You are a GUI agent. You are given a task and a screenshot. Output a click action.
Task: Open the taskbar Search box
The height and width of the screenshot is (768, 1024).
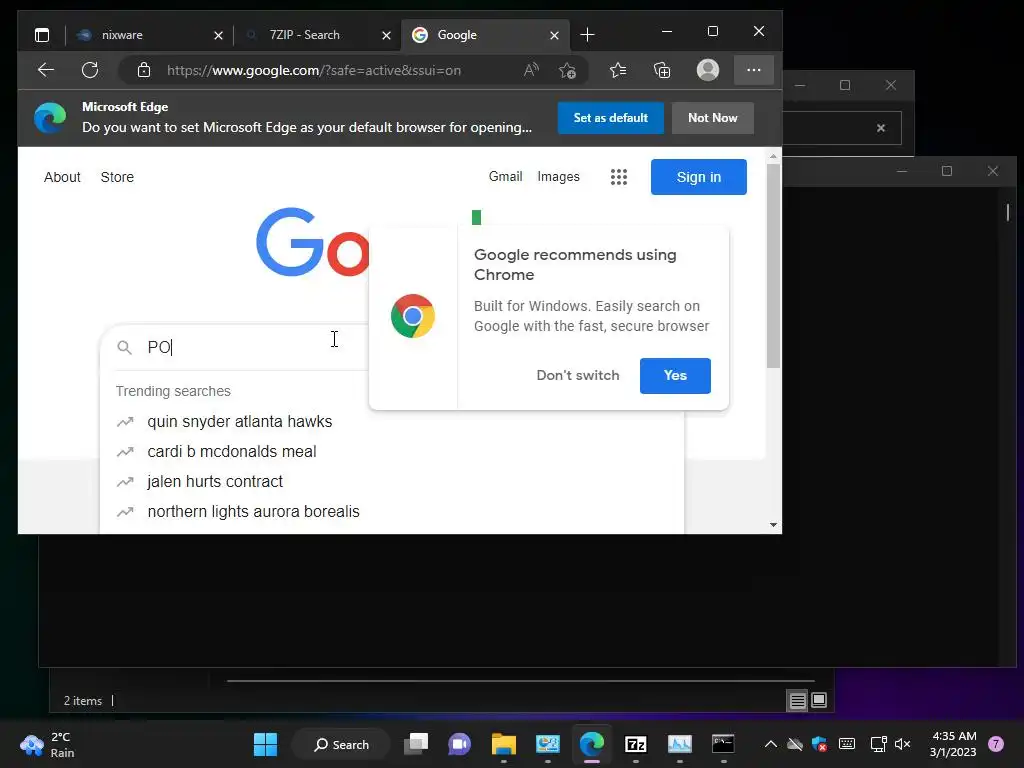341,744
